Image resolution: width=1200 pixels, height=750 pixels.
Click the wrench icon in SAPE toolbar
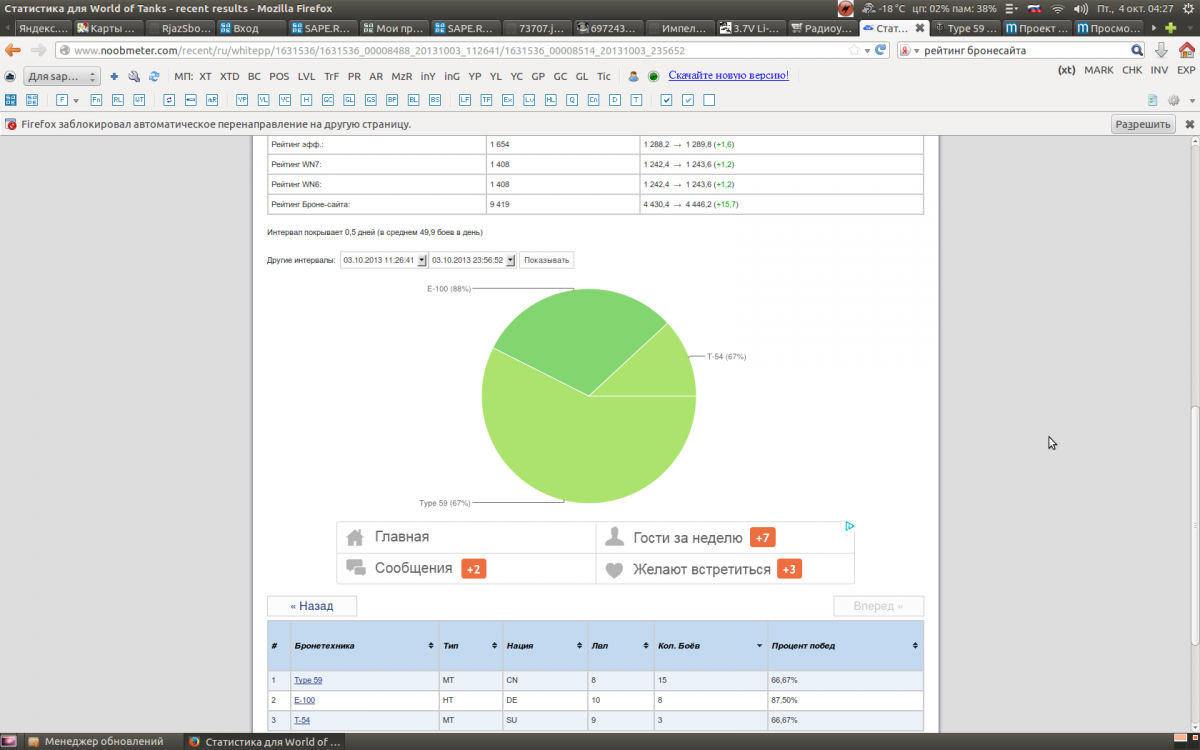(134, 76)
